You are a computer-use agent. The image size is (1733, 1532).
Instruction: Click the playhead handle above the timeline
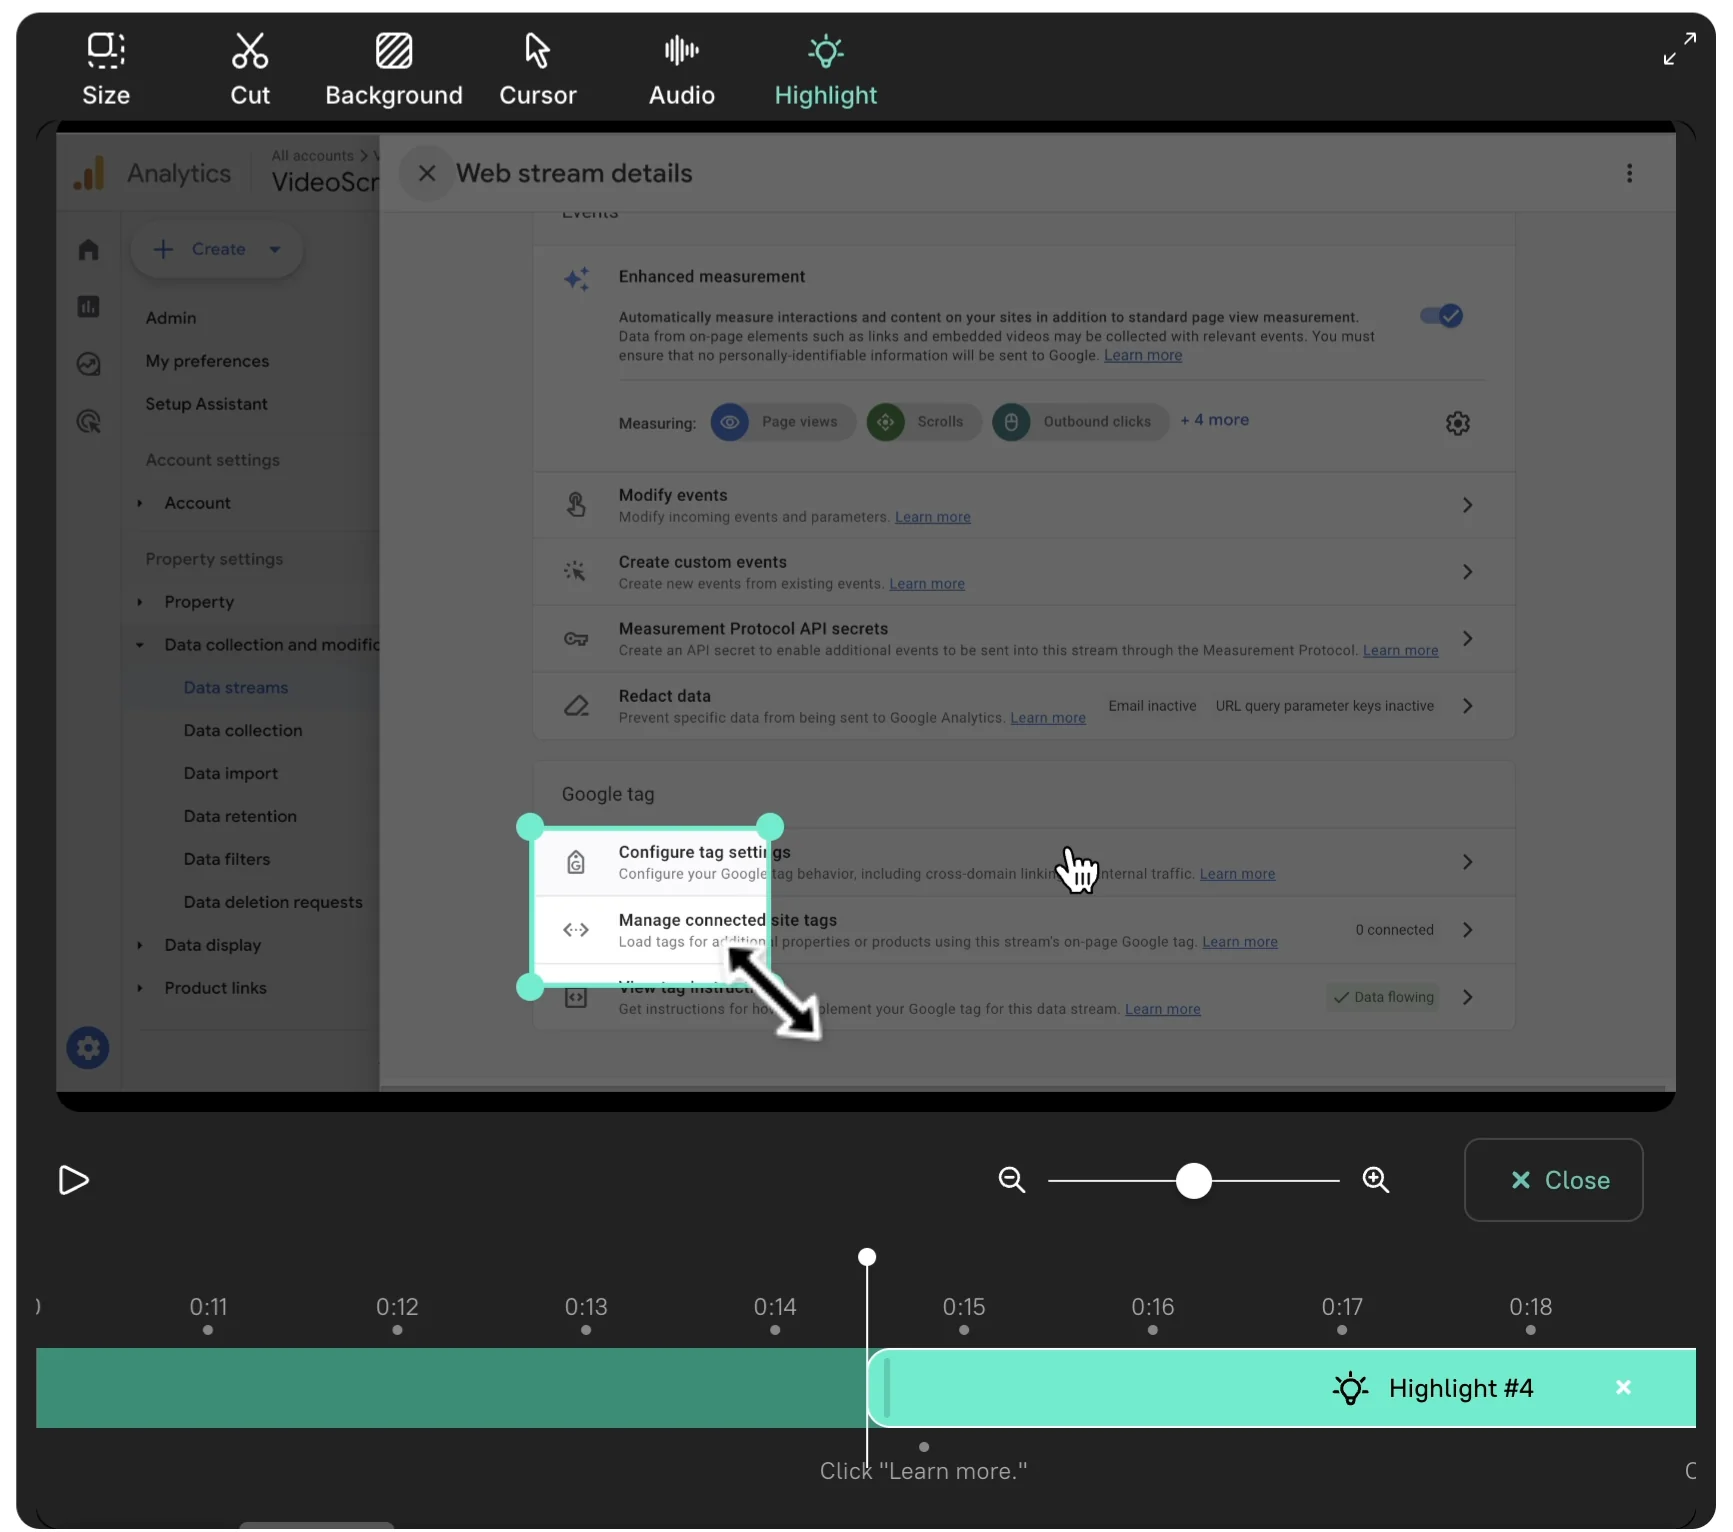(x=867, y=1257)
